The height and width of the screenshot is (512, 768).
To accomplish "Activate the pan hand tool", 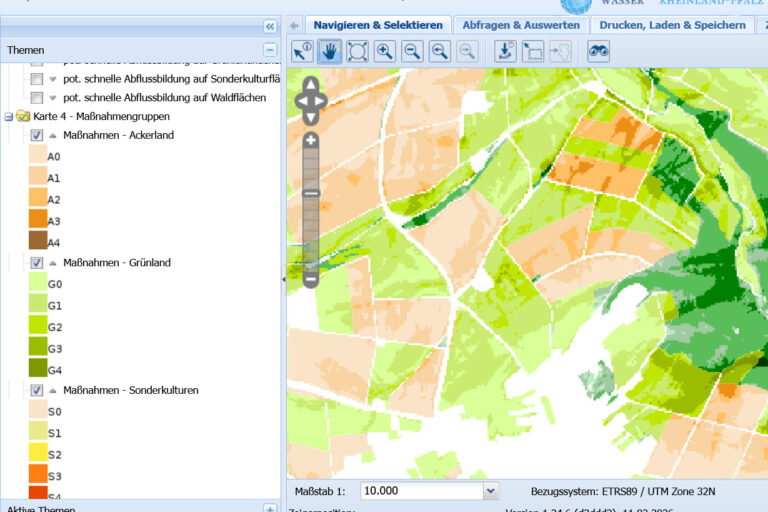I will 330,51.
